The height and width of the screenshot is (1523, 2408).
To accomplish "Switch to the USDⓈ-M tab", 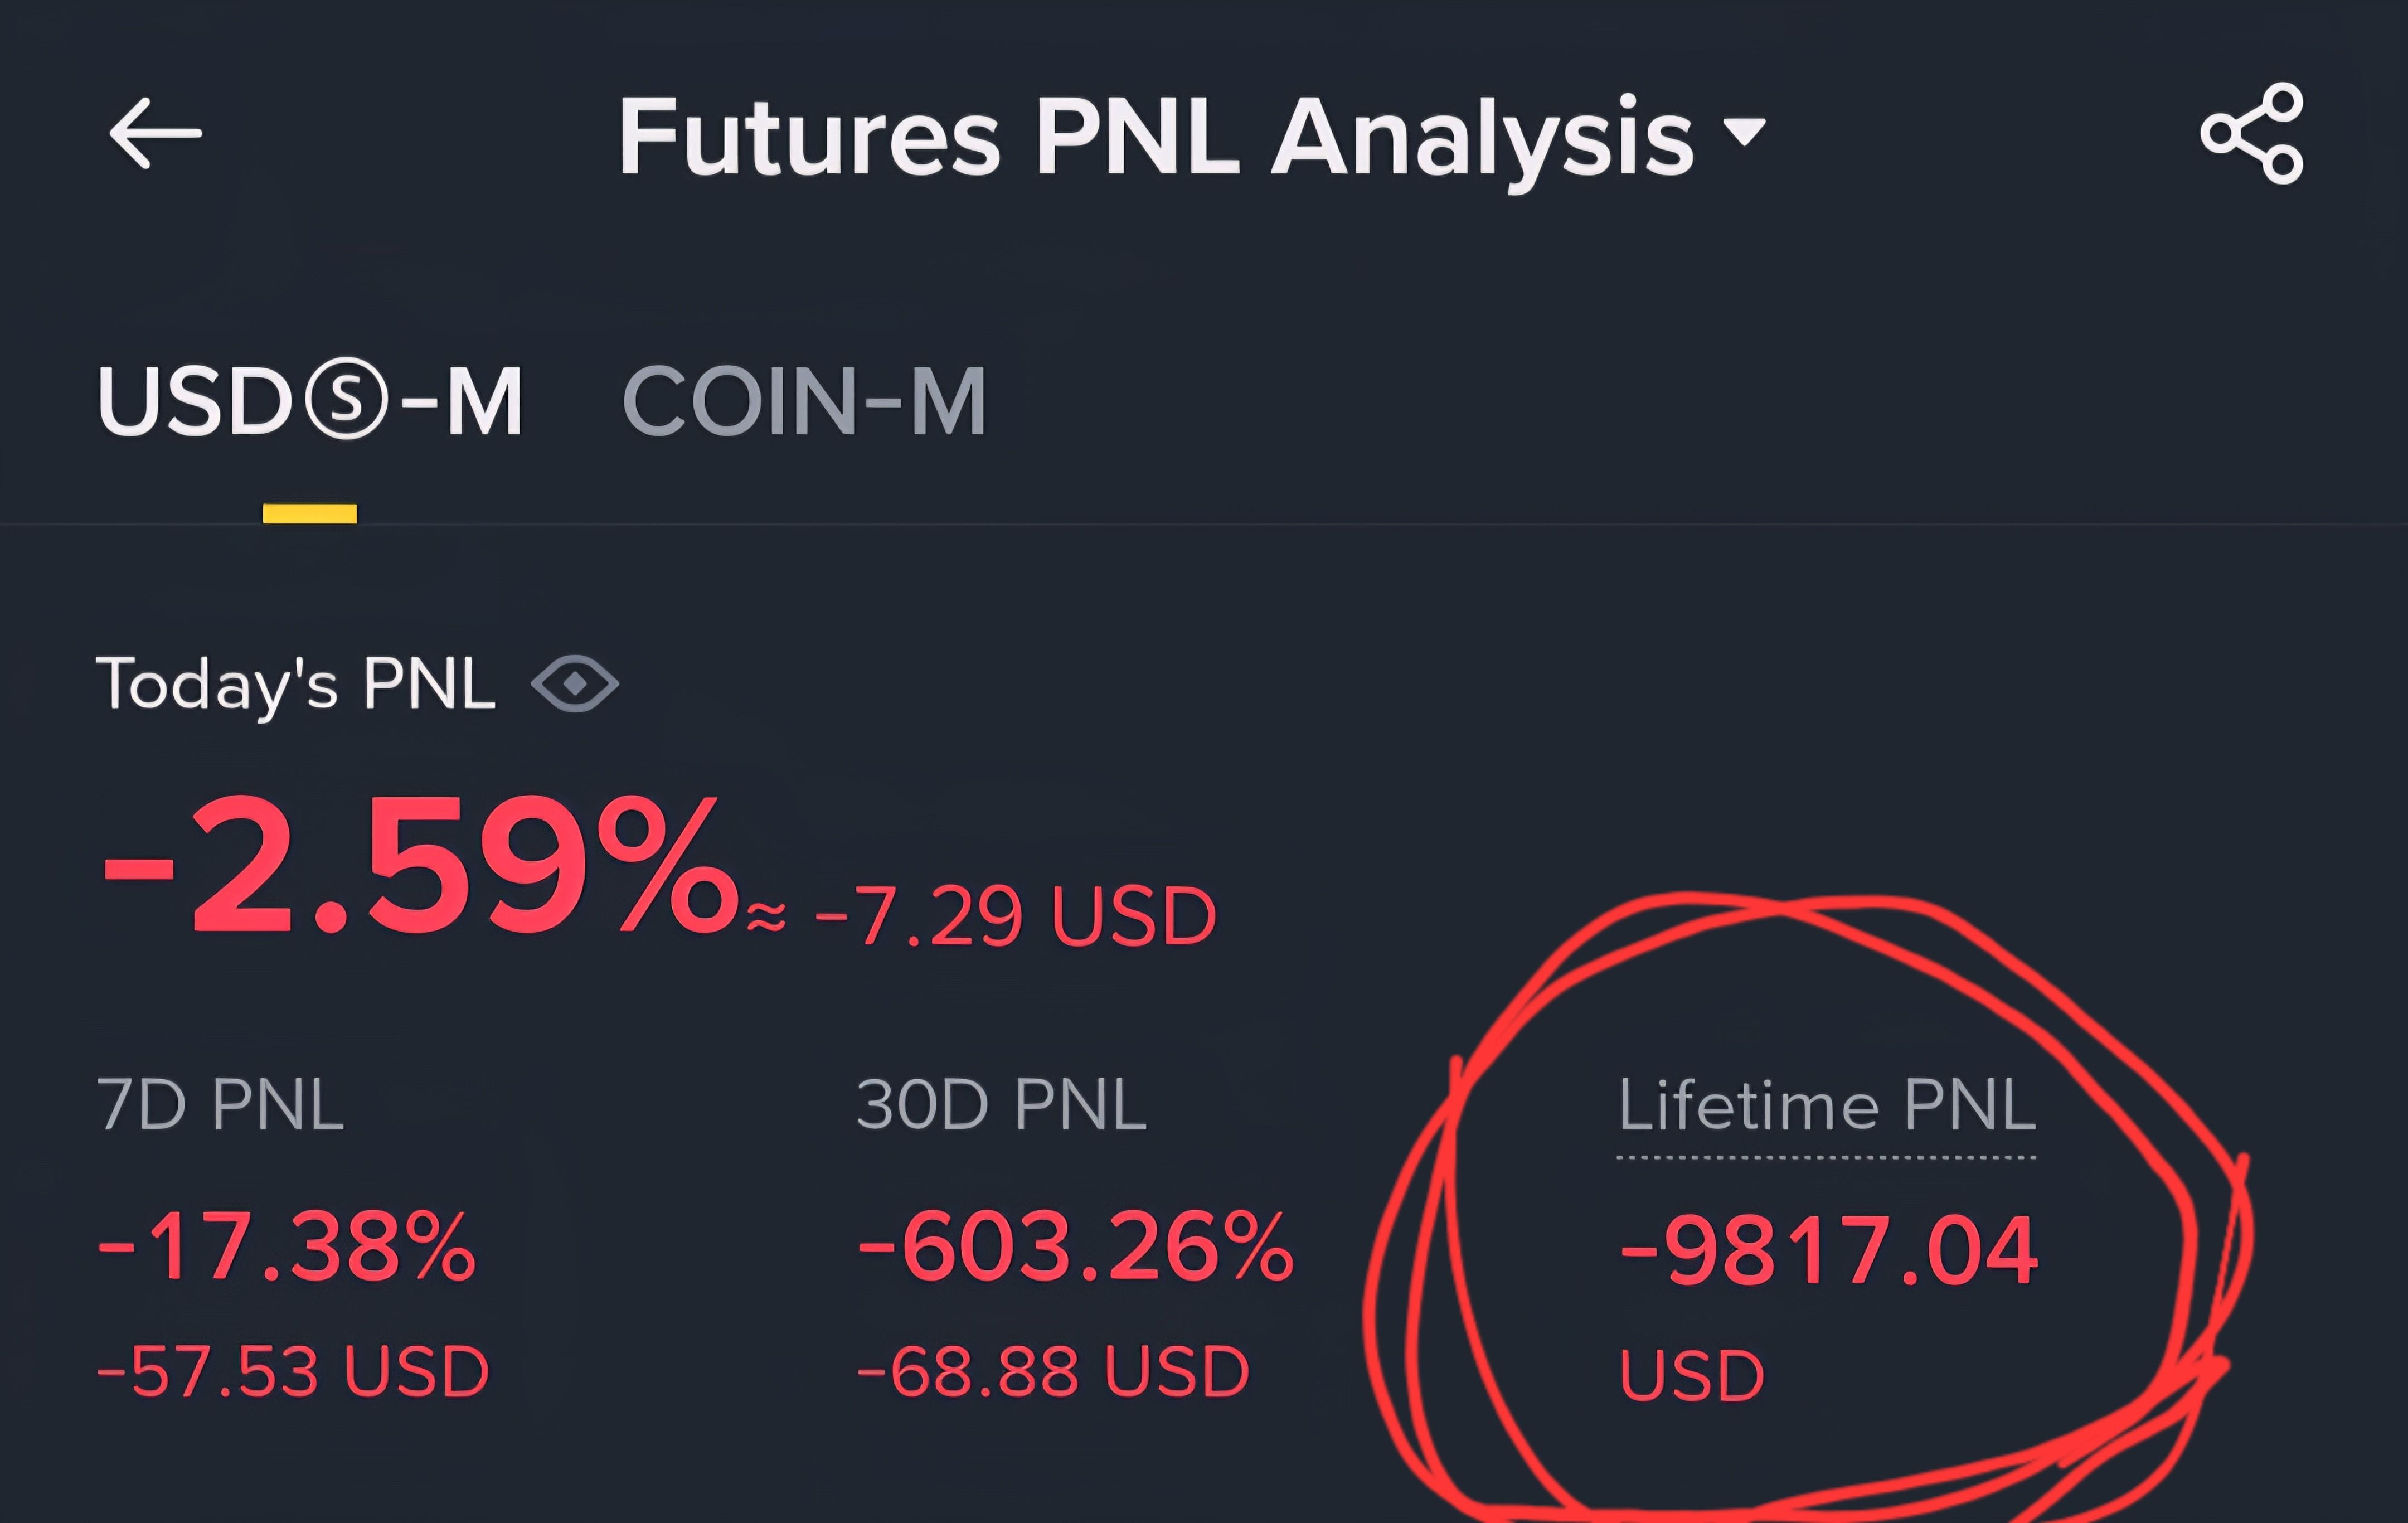I will pos(310,402).
